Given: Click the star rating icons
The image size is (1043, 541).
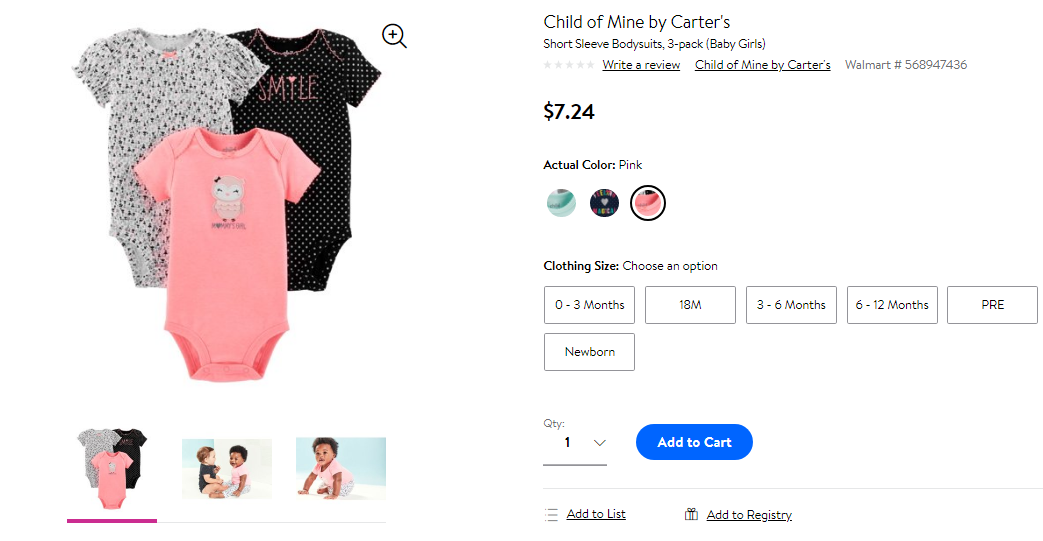Looking at the screenshot, I should point(568,65).
